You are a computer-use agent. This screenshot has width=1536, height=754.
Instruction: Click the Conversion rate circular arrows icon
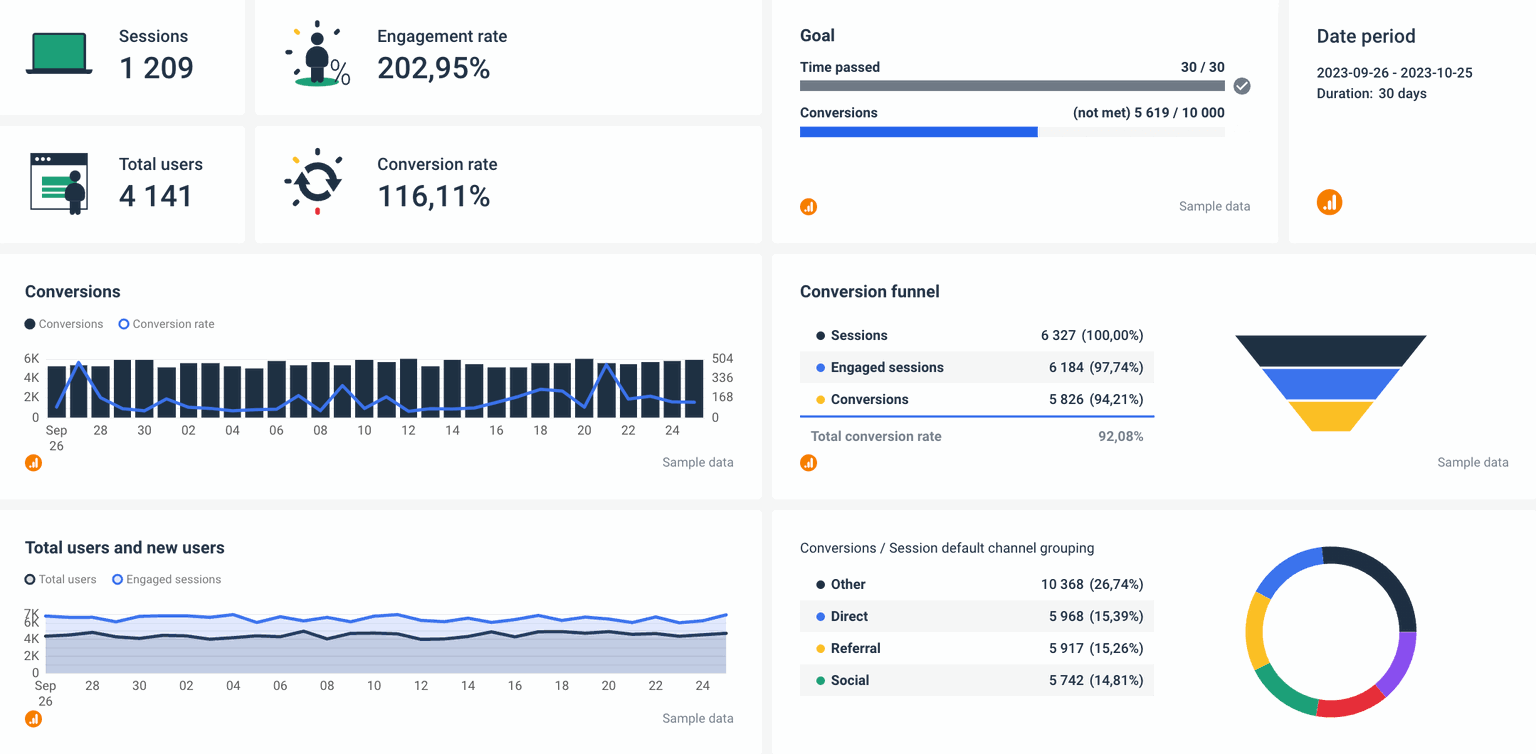(318, 181)
